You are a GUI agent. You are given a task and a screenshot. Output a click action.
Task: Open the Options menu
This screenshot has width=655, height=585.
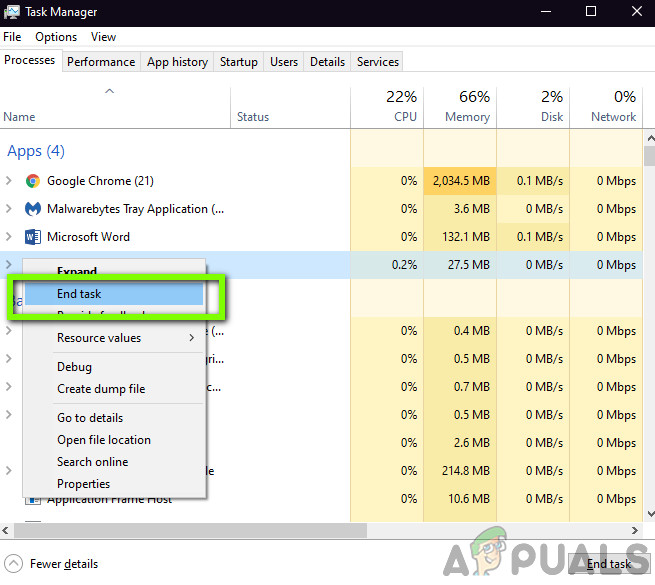pos(56,37)
